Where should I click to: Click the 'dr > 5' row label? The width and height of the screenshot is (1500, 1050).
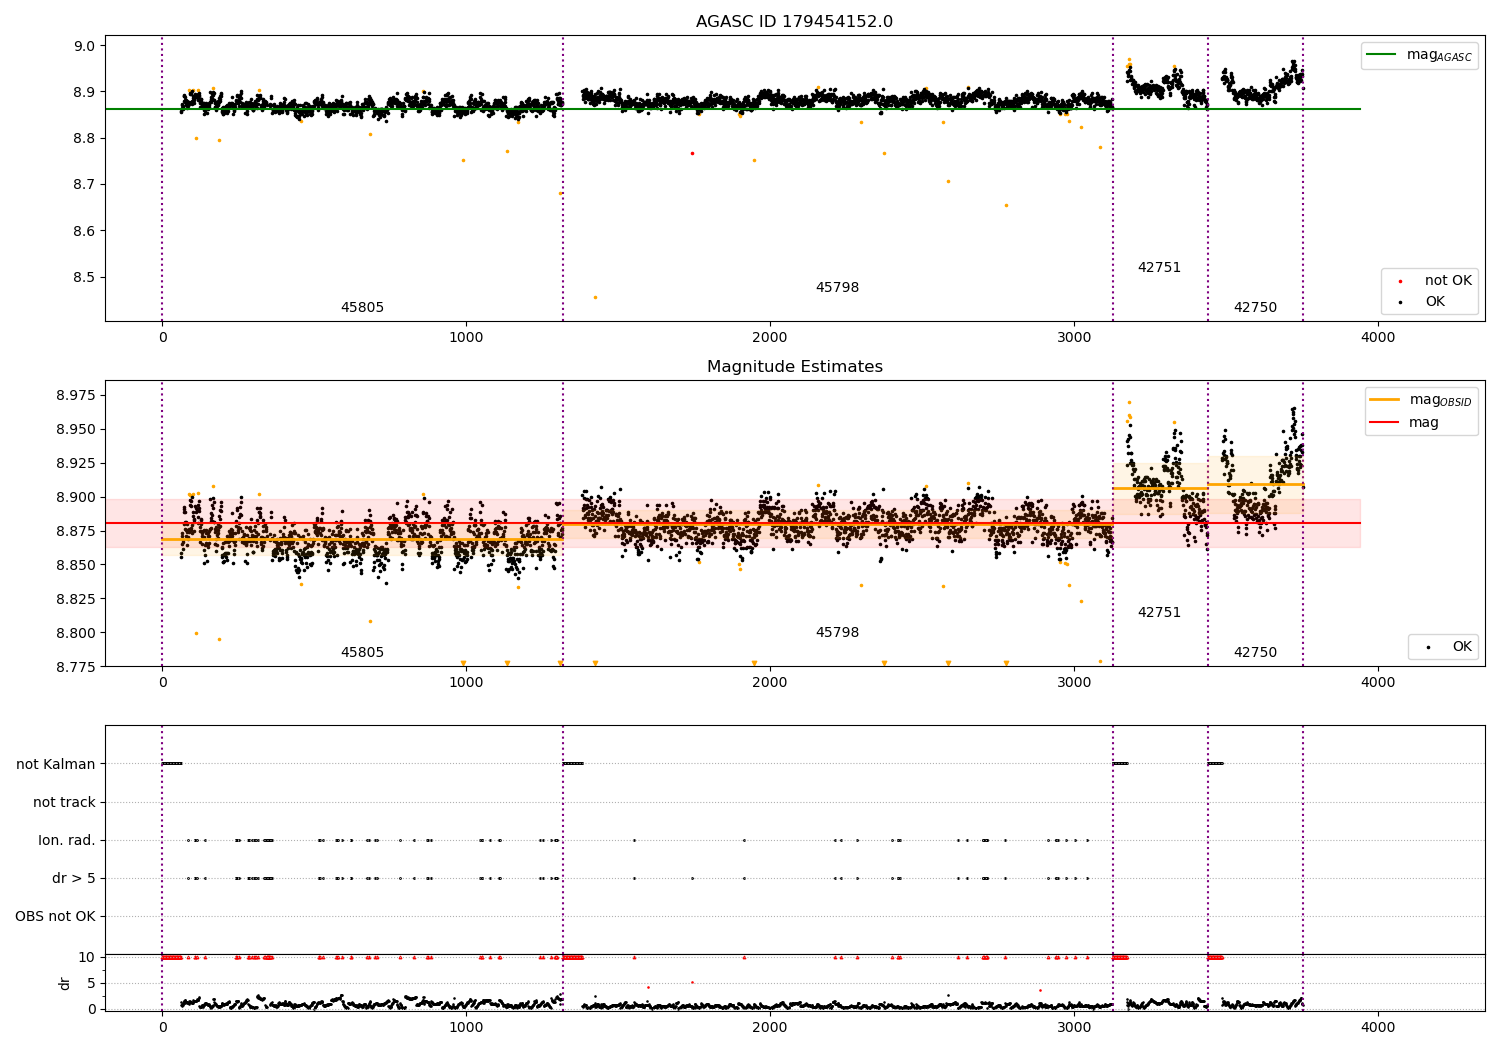[x=74, y=878]
